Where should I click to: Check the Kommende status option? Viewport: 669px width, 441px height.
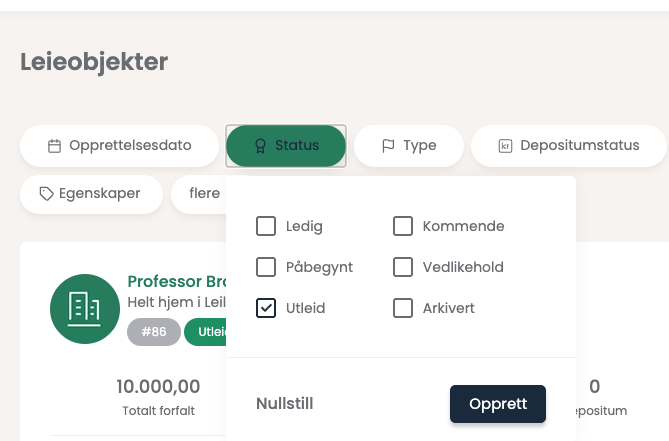pyautogui.click(x=403, y=226)
